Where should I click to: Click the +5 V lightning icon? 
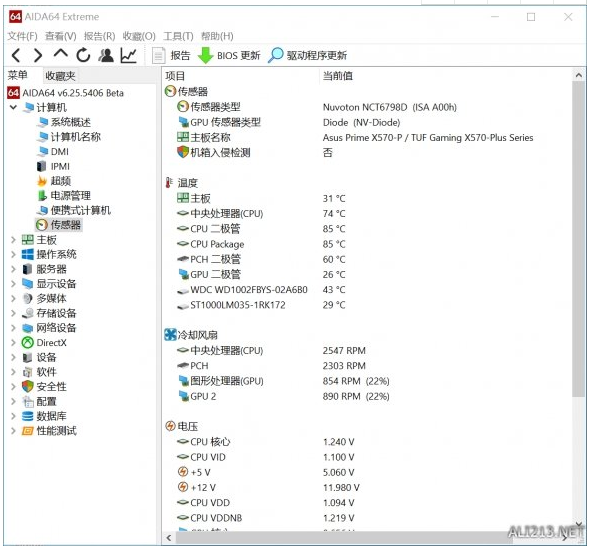[183, 472]
